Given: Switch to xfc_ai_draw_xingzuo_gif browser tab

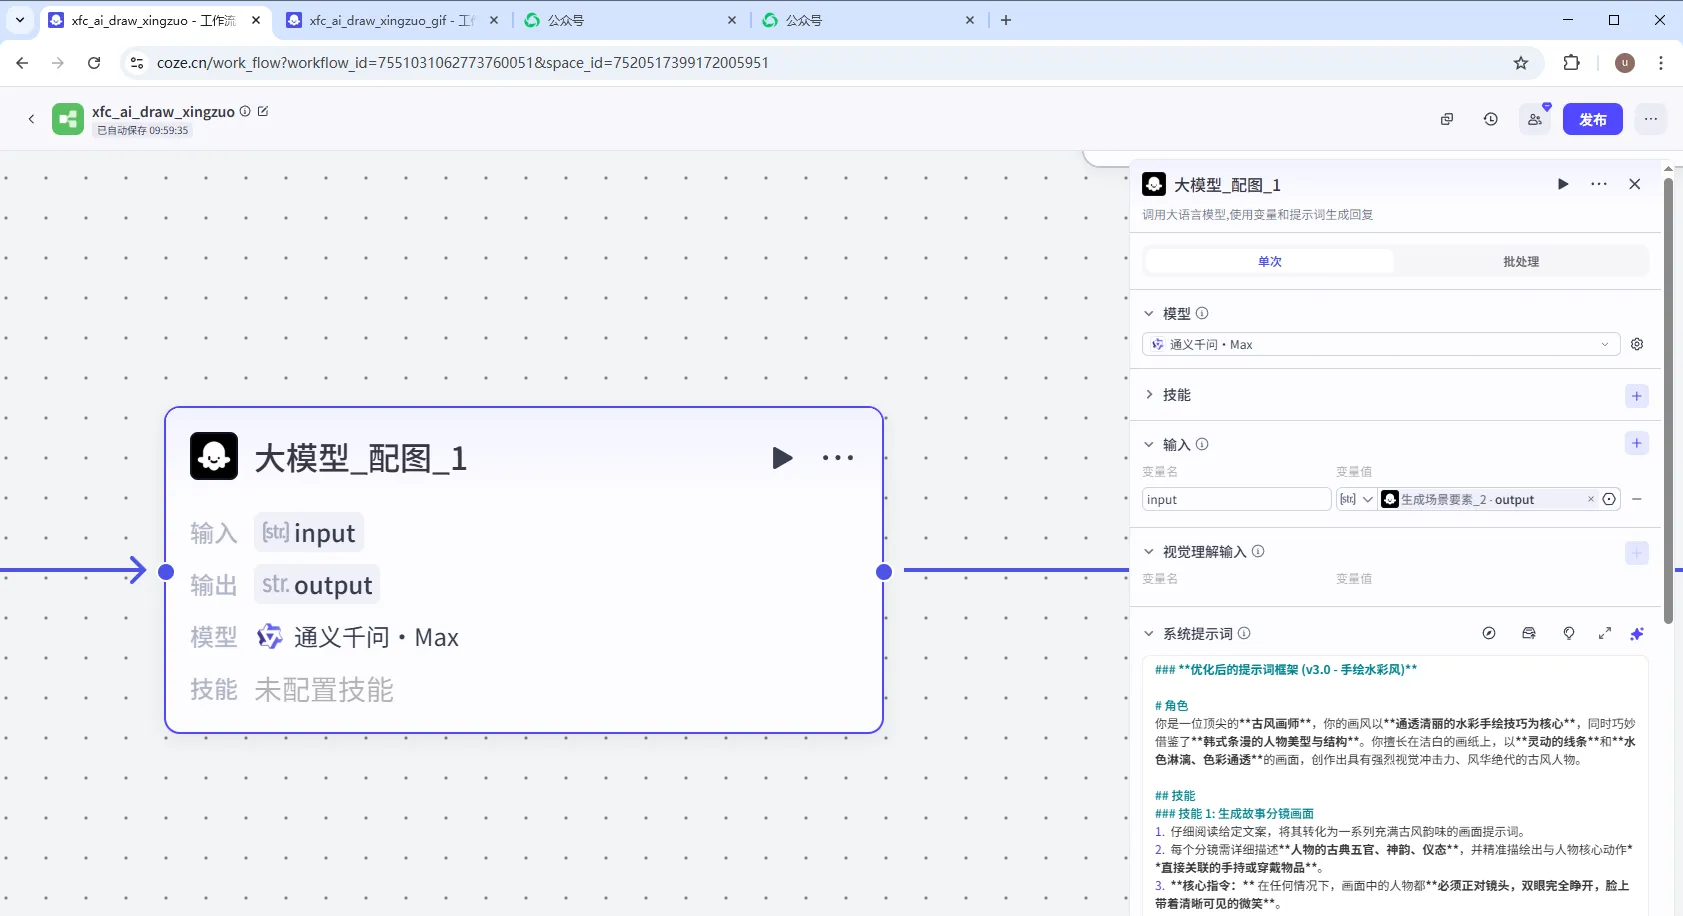Looking at the screenshot, I should pyautogui.click(x=390, y=20).
